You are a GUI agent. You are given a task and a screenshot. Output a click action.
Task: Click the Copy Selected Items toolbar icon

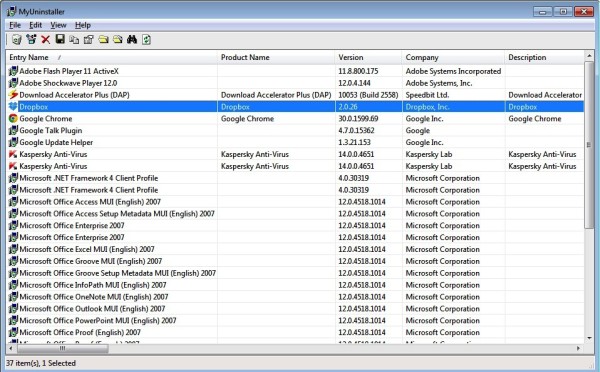(x=74, y=39)
